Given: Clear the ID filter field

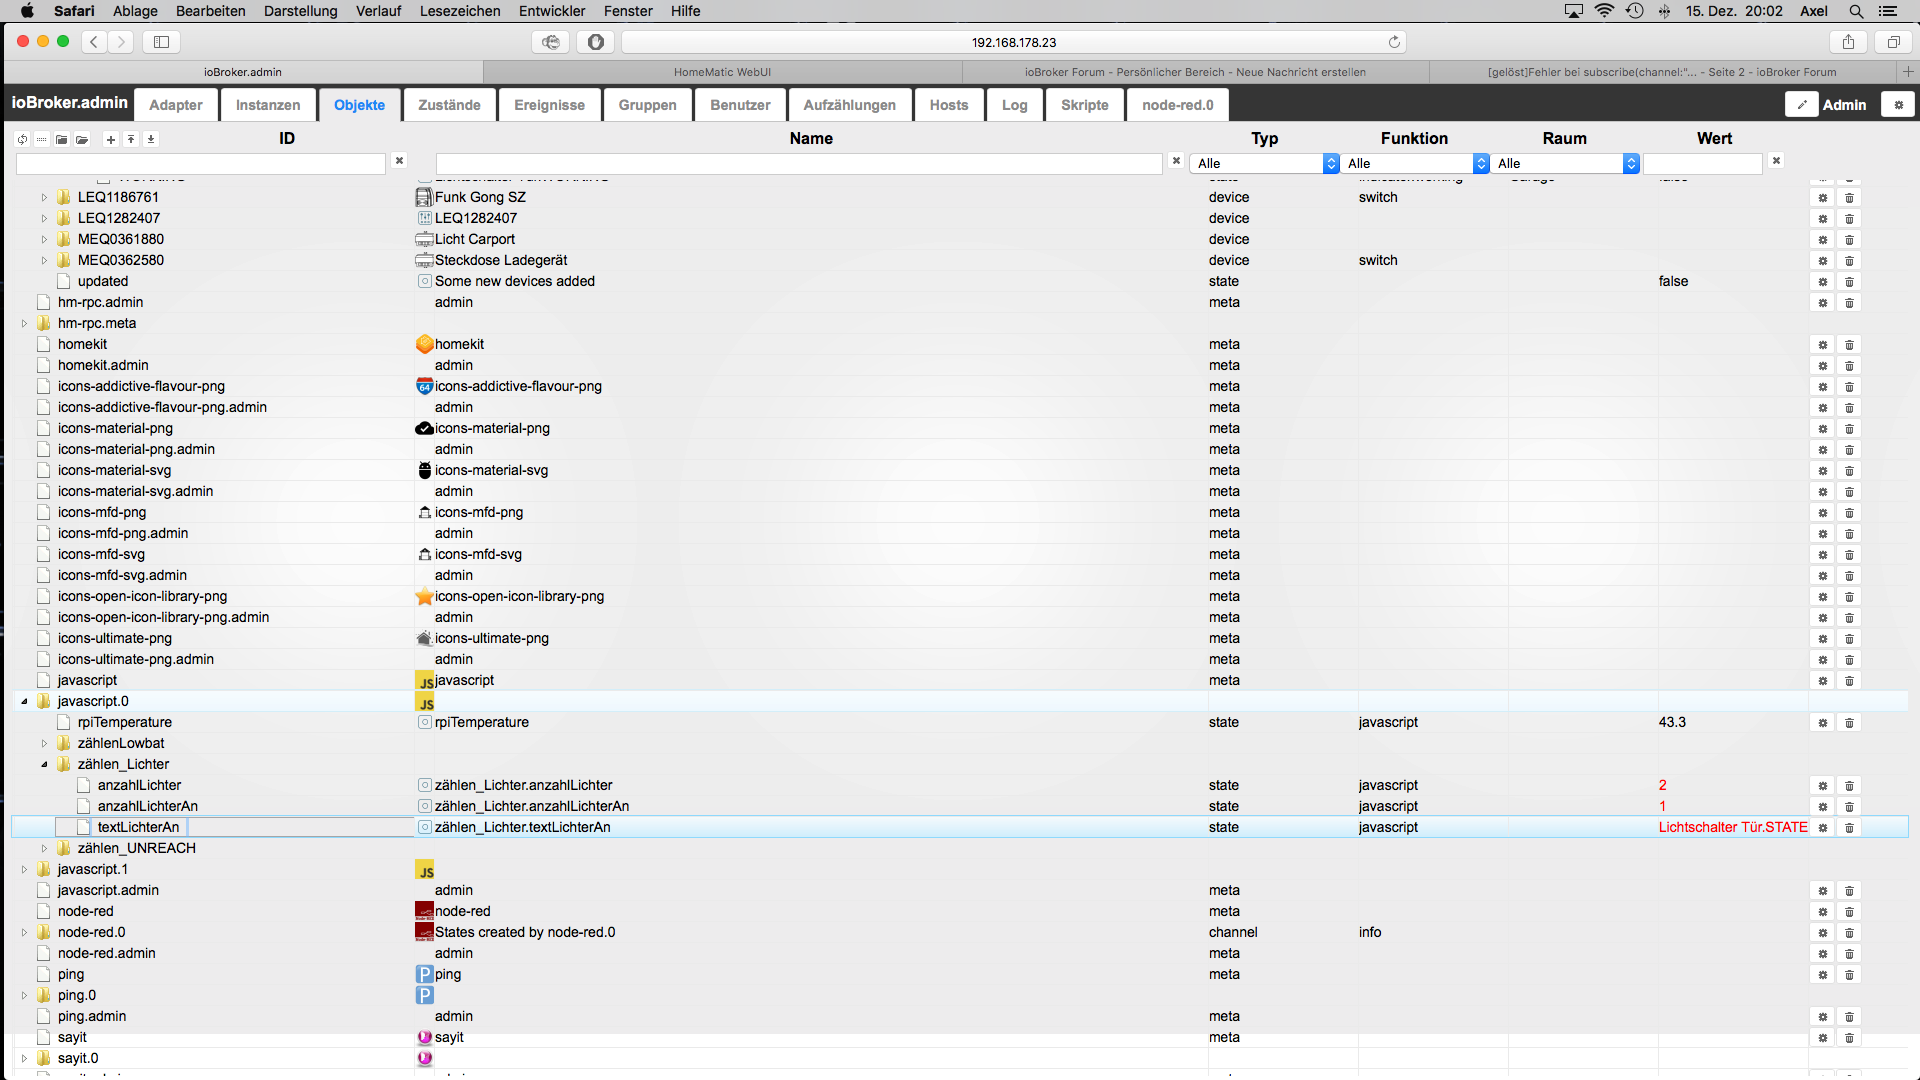Looking at the screenshot, I should point(399,160).
